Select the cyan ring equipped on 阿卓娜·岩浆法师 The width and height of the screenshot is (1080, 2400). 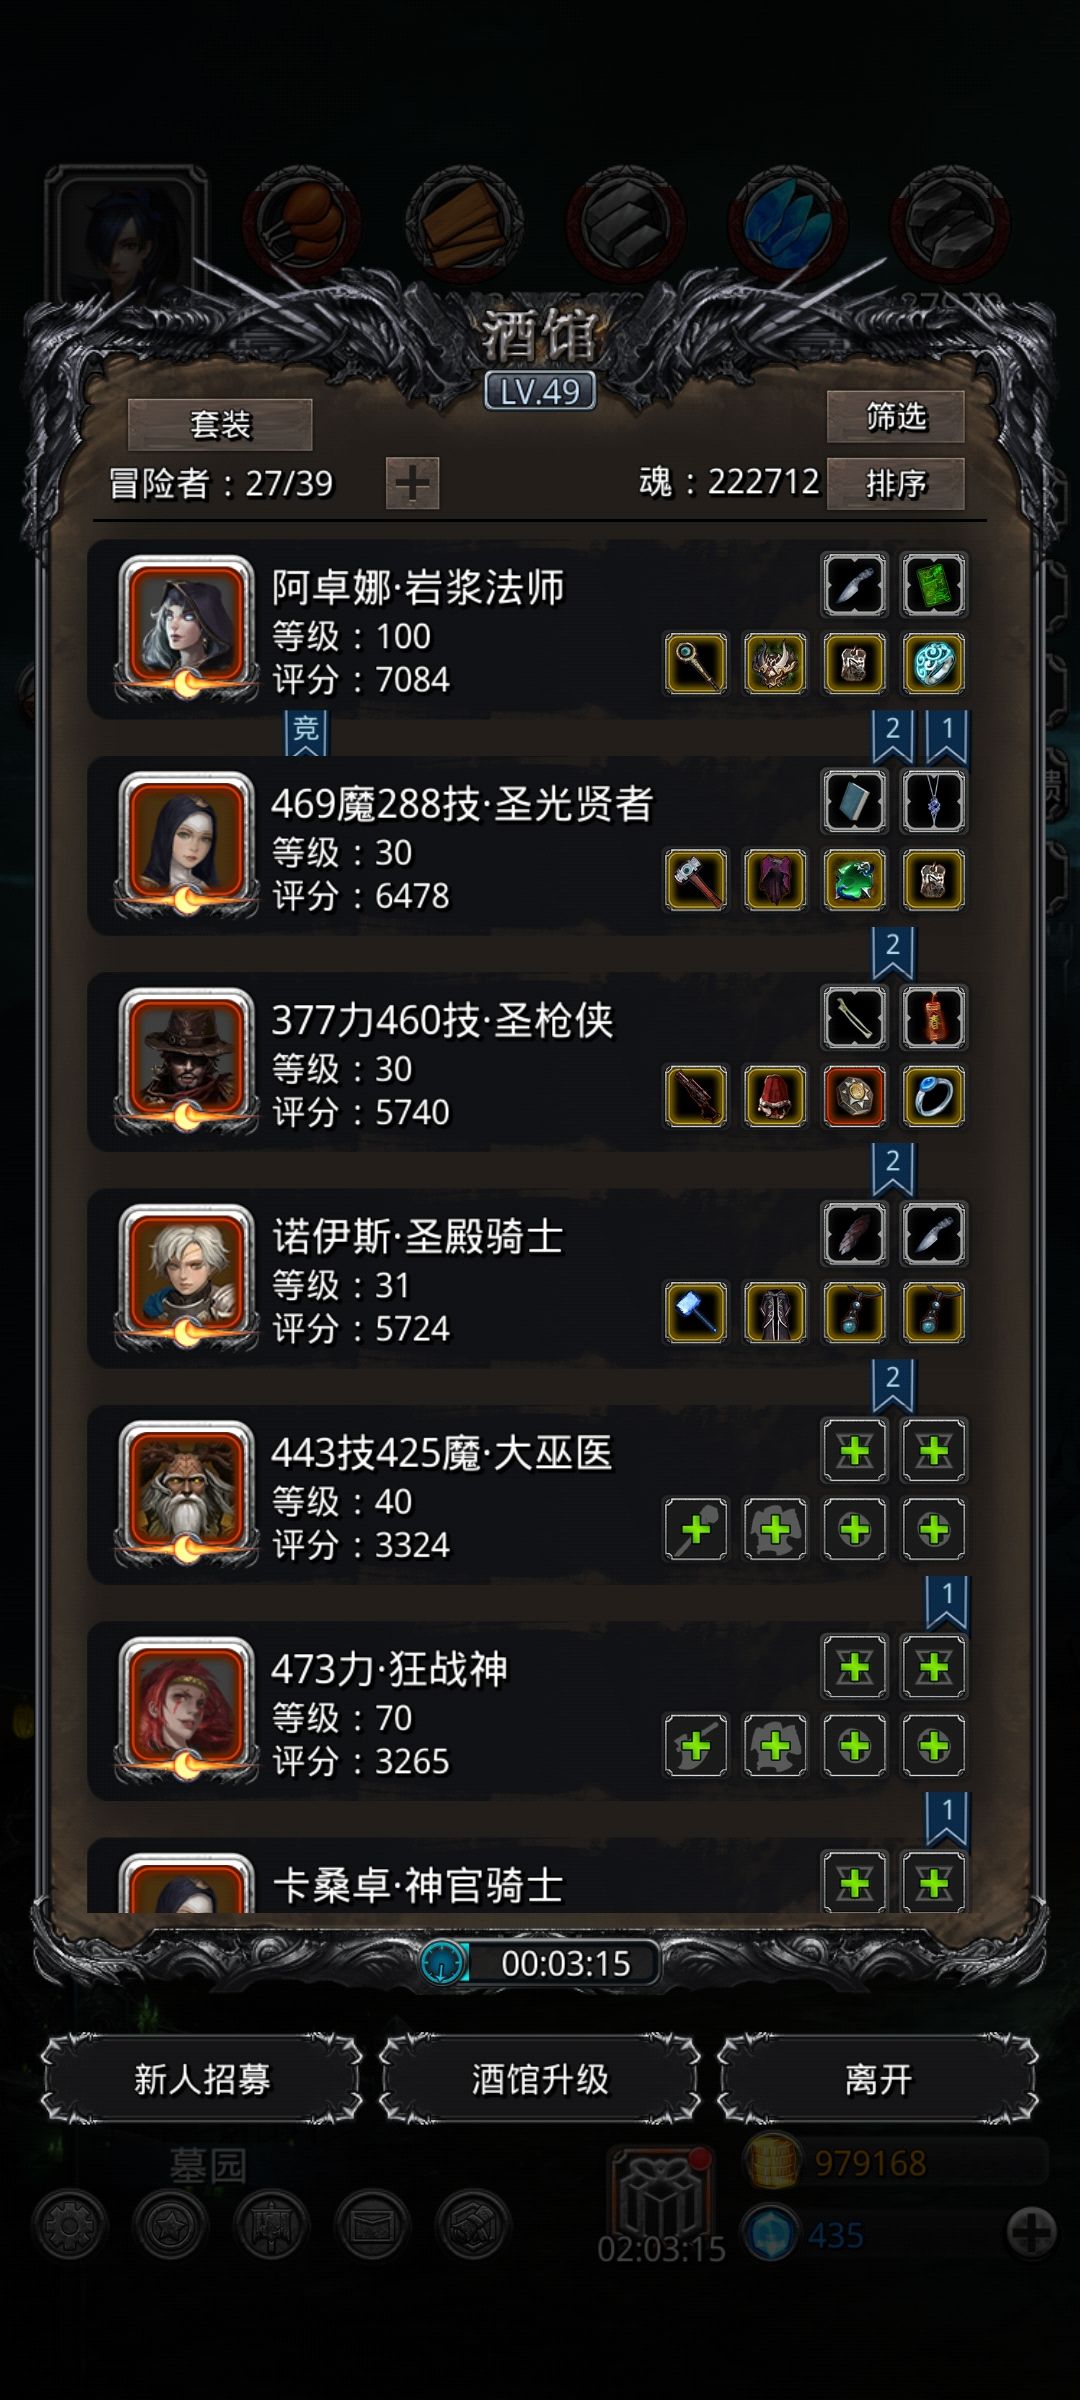pyautogui.click(x=934, y=664)
